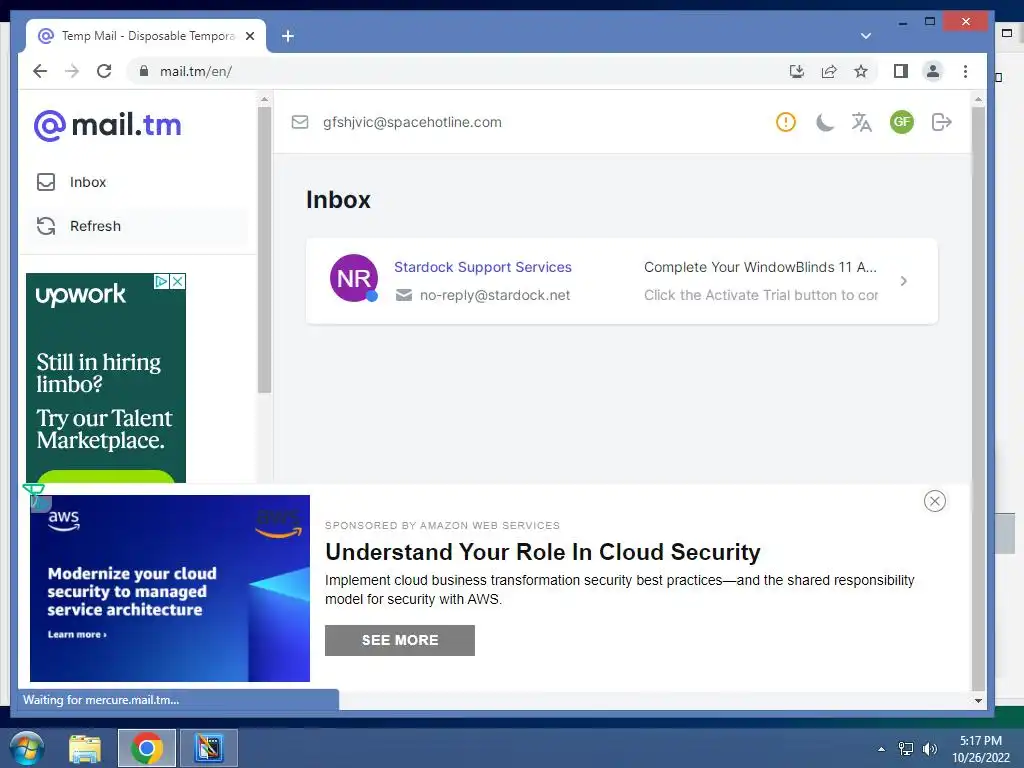Bookmark page with star icon
The image size is (1024, 768).
[x=861, y=71]
